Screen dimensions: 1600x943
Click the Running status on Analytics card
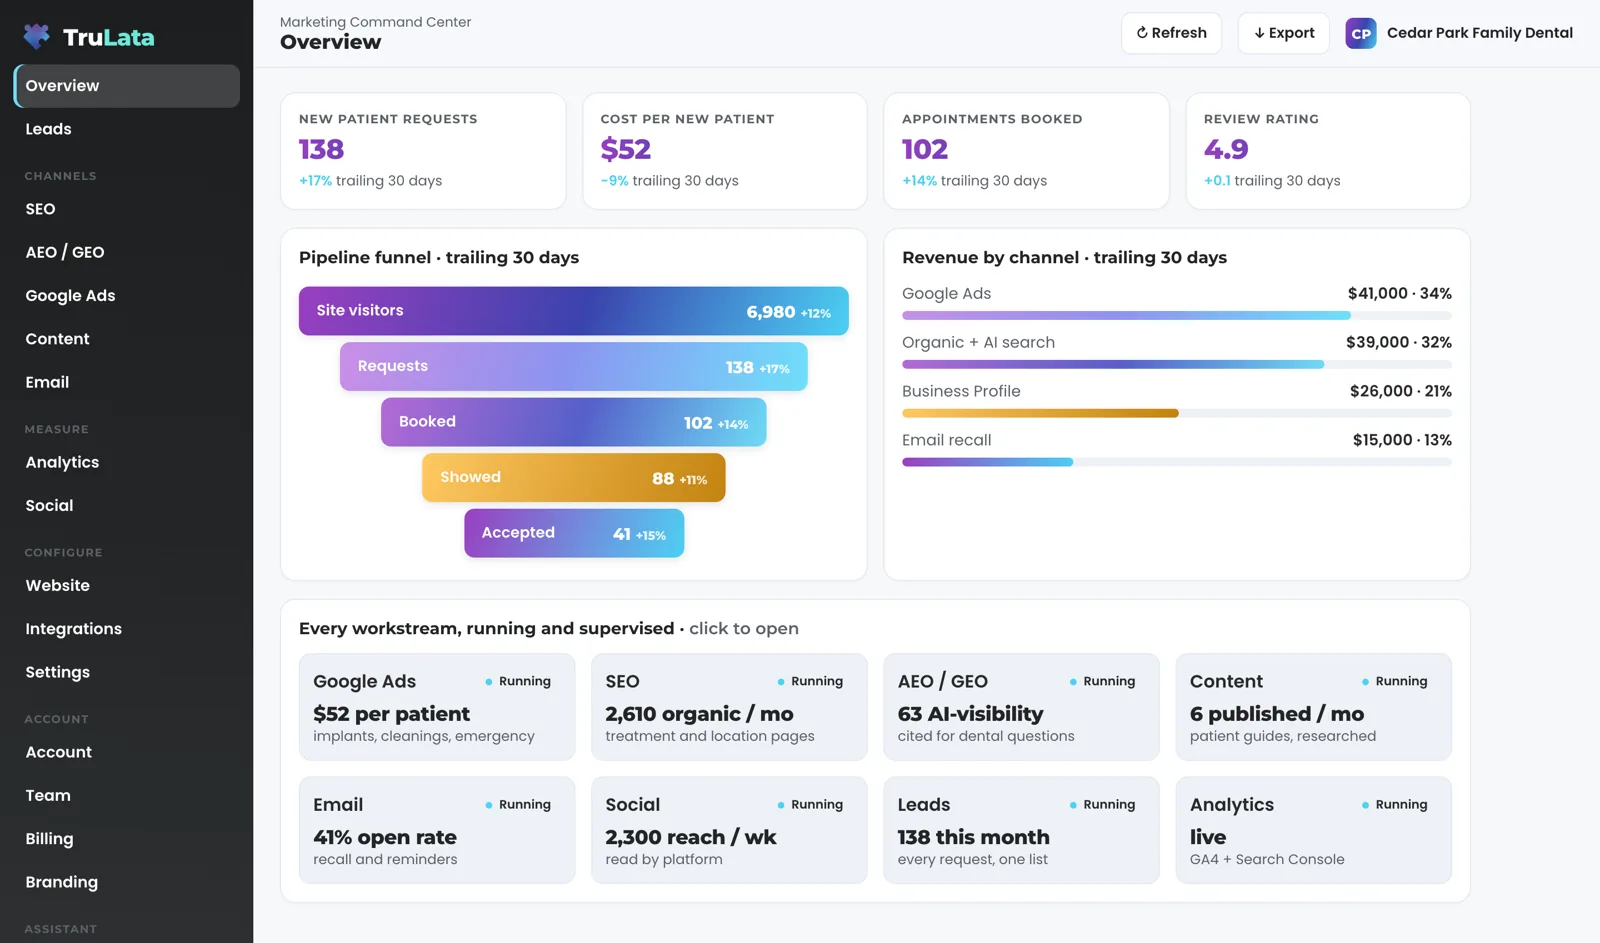click(x=1394, y=804)
